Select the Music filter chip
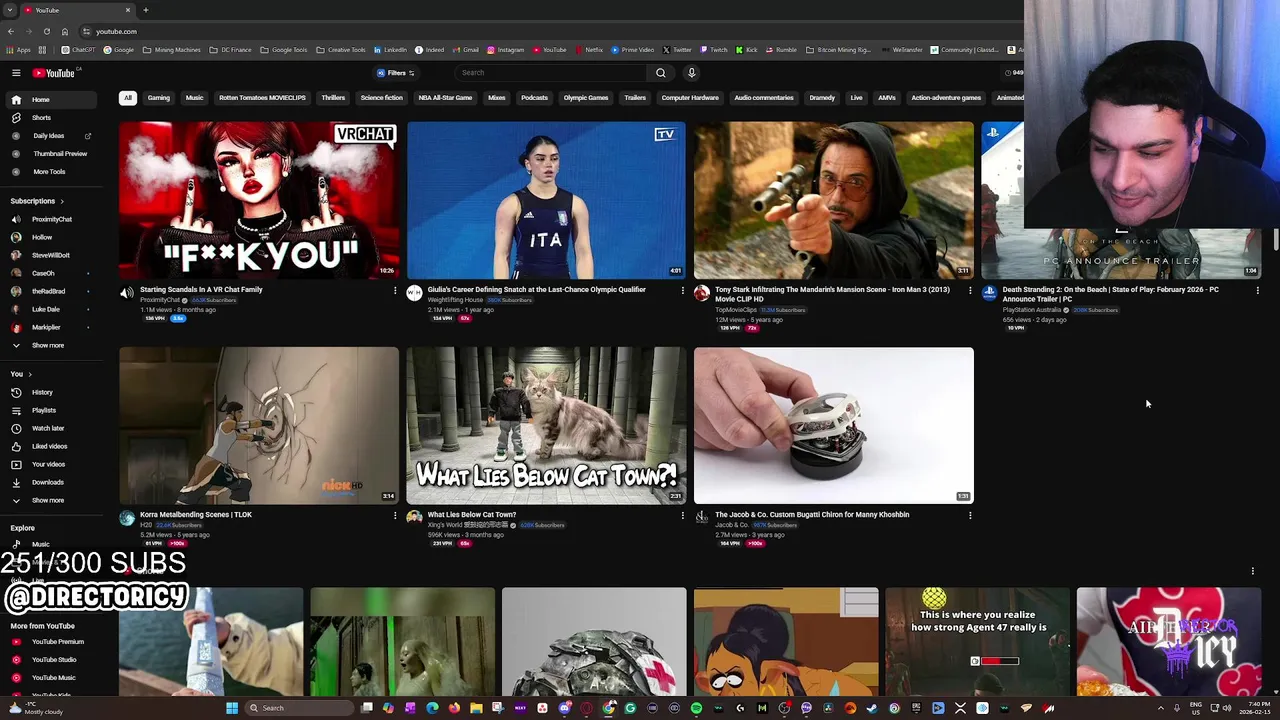This screenshot has width=1280, height=720. click(194, 98)
